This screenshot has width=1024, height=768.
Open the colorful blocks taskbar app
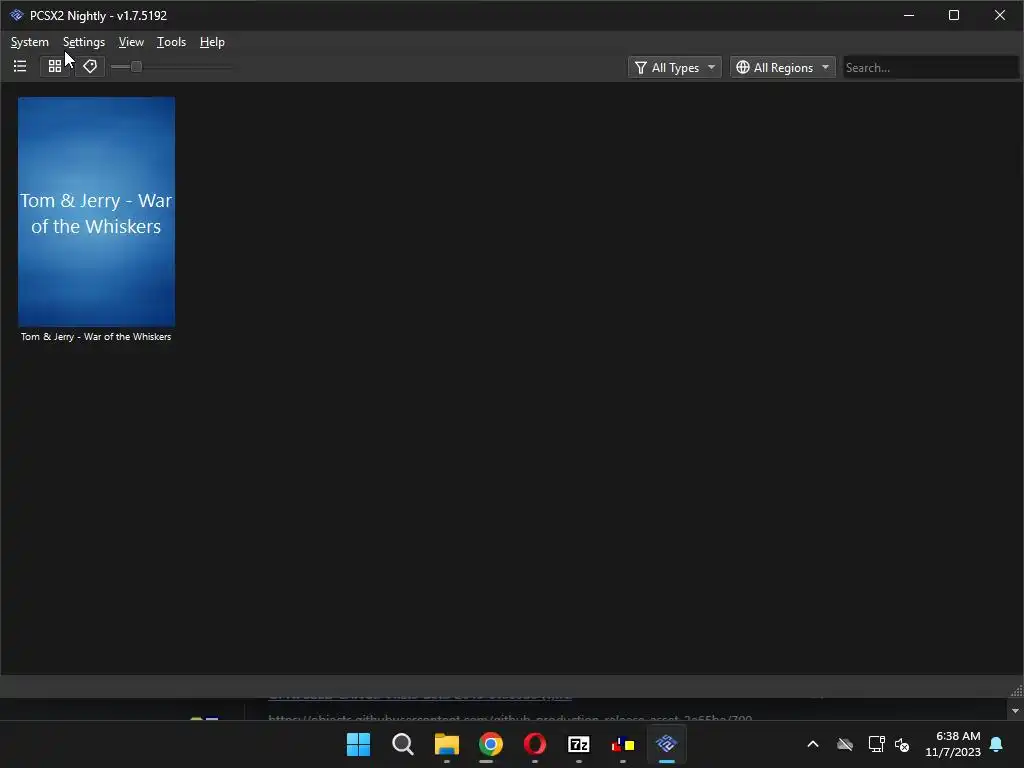coord(623,744)
